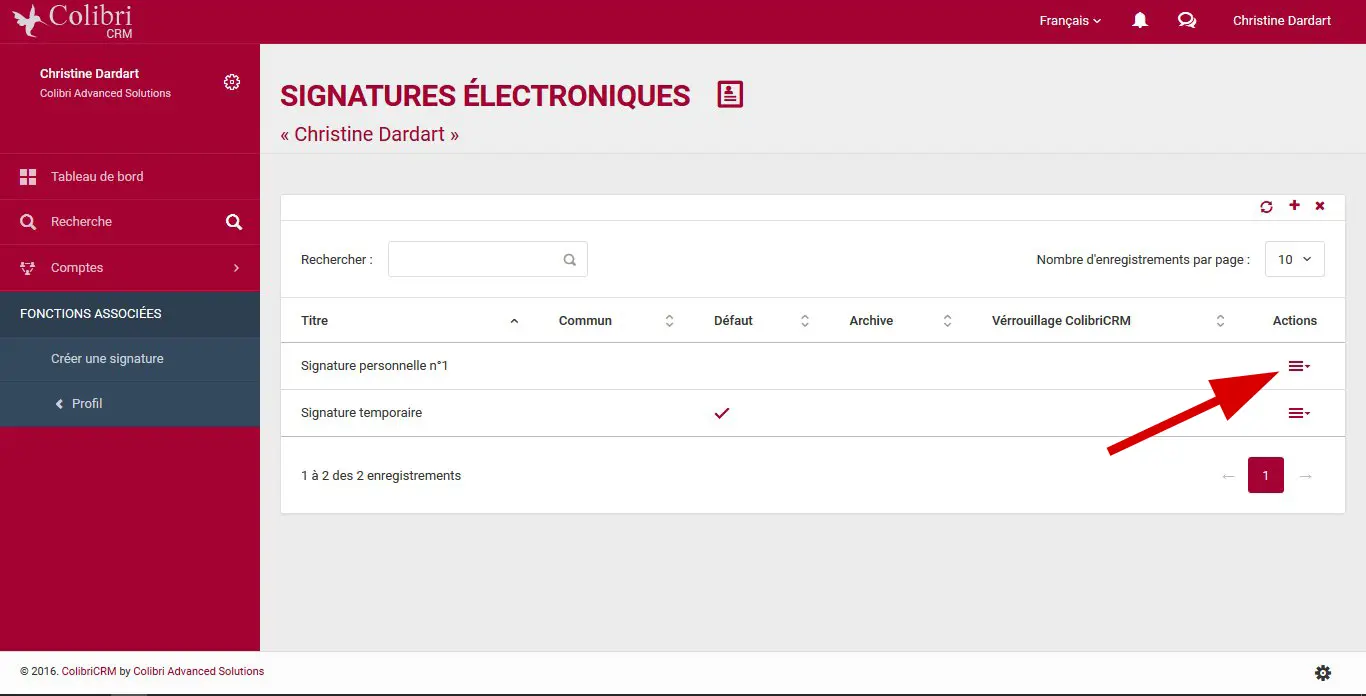This screenshot has height=696, width=1366.
Task: Go to next page arrow
Action: [1305, 476]
